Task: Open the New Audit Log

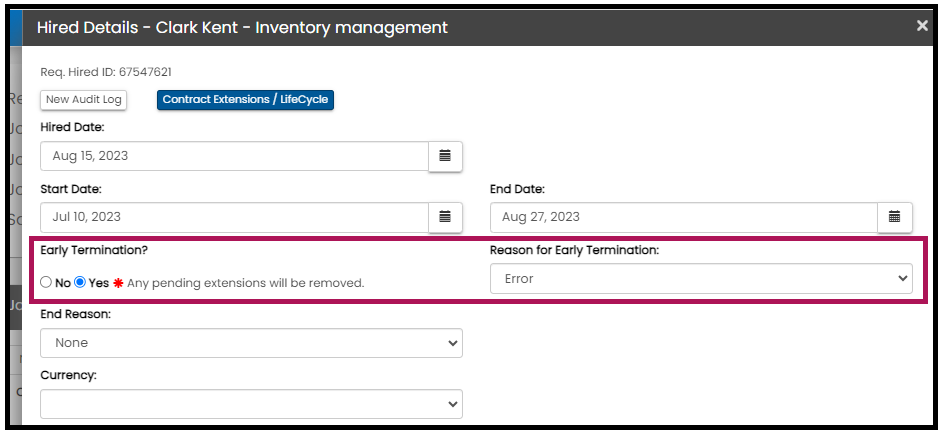Action: click(84, 100)
